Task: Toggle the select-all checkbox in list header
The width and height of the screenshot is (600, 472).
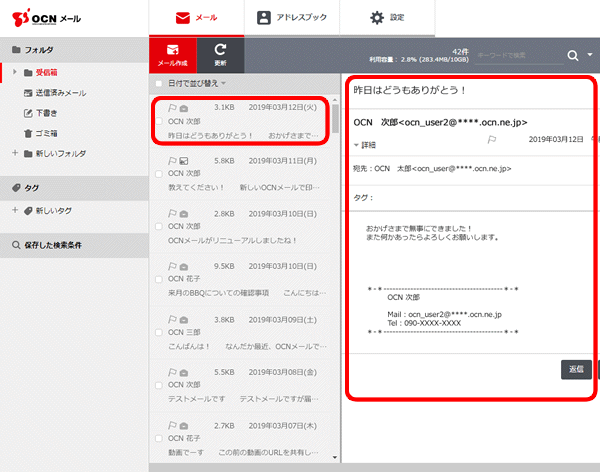Action: click(159, 83)
